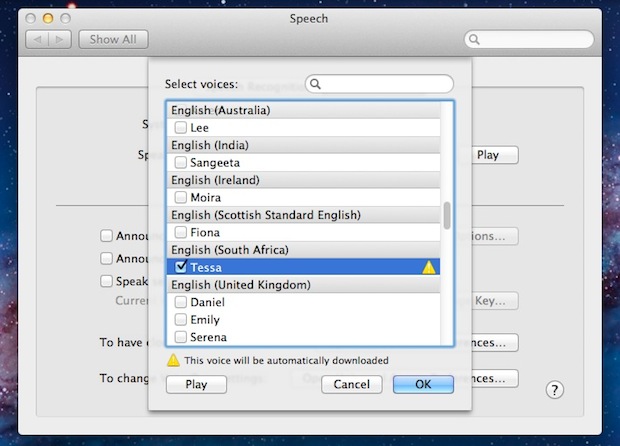This screenshot has height=446, width=620.
Task: Click the Play button in the voices sheet
Action: pos(196,384)
